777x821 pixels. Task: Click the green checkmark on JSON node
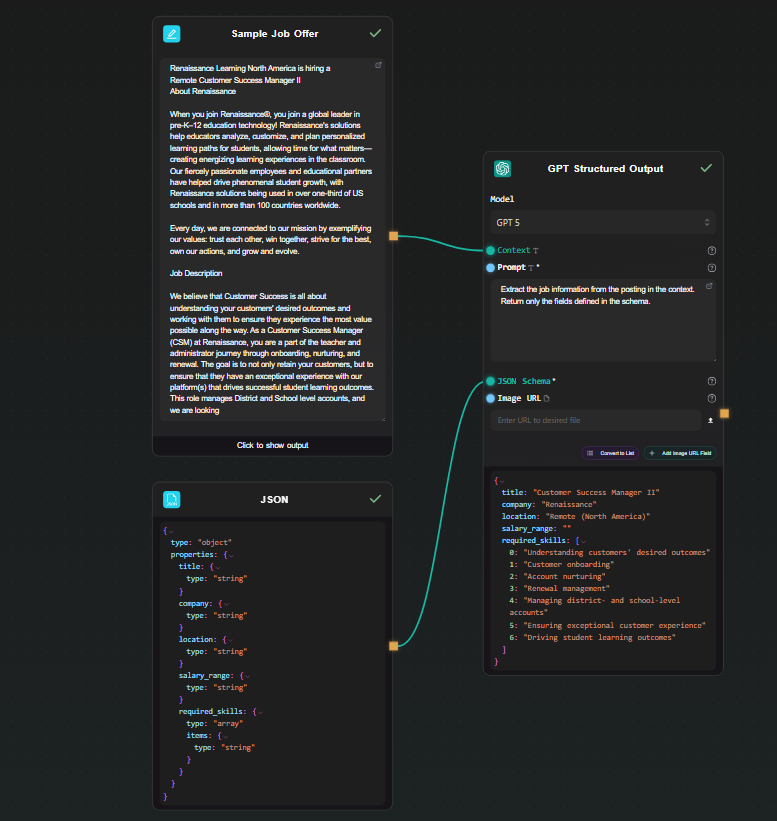(x=375, y=499)
